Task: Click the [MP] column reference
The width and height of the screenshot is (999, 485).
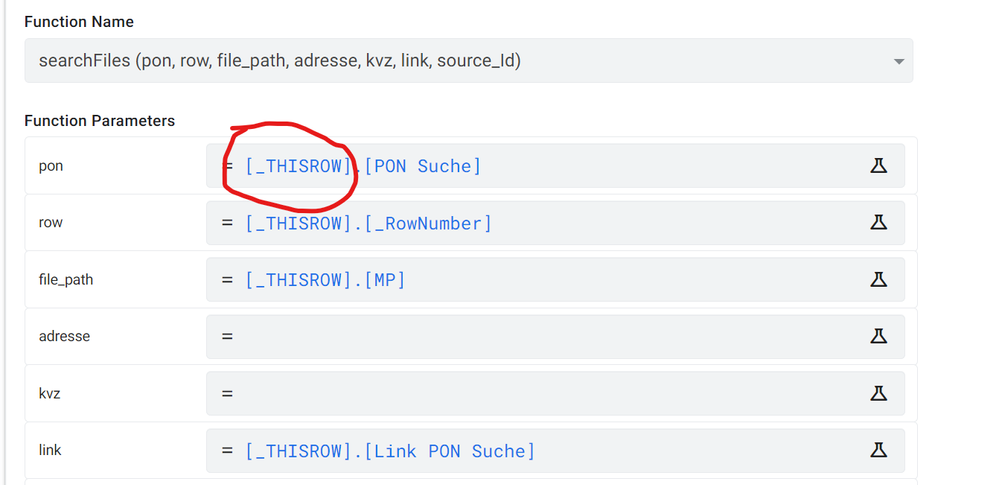Action: [x=385, y=280]
